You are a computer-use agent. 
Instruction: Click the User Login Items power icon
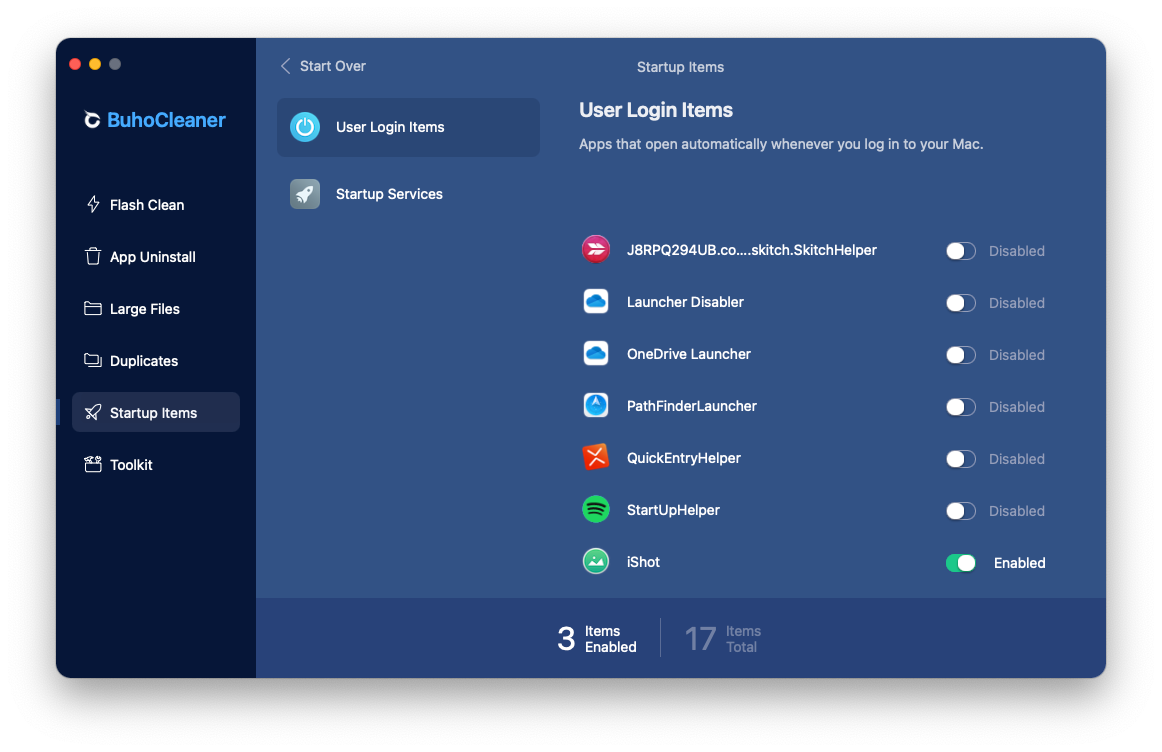(305, 127)
